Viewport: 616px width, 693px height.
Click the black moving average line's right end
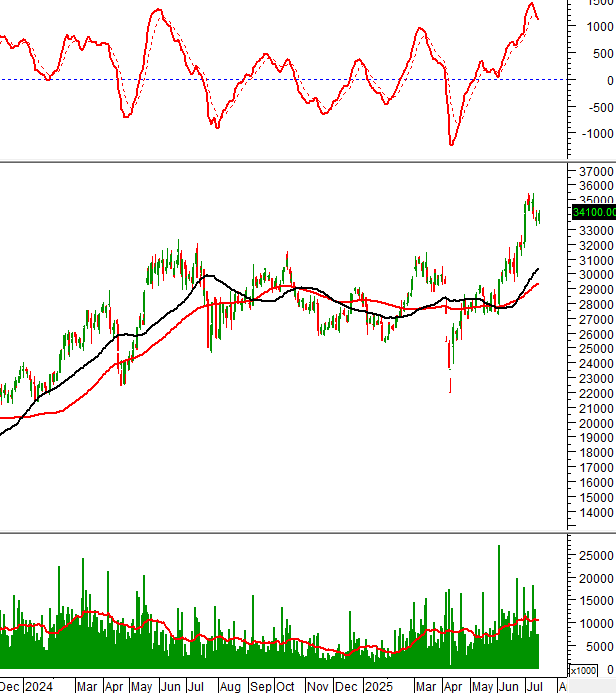(539, 268)
